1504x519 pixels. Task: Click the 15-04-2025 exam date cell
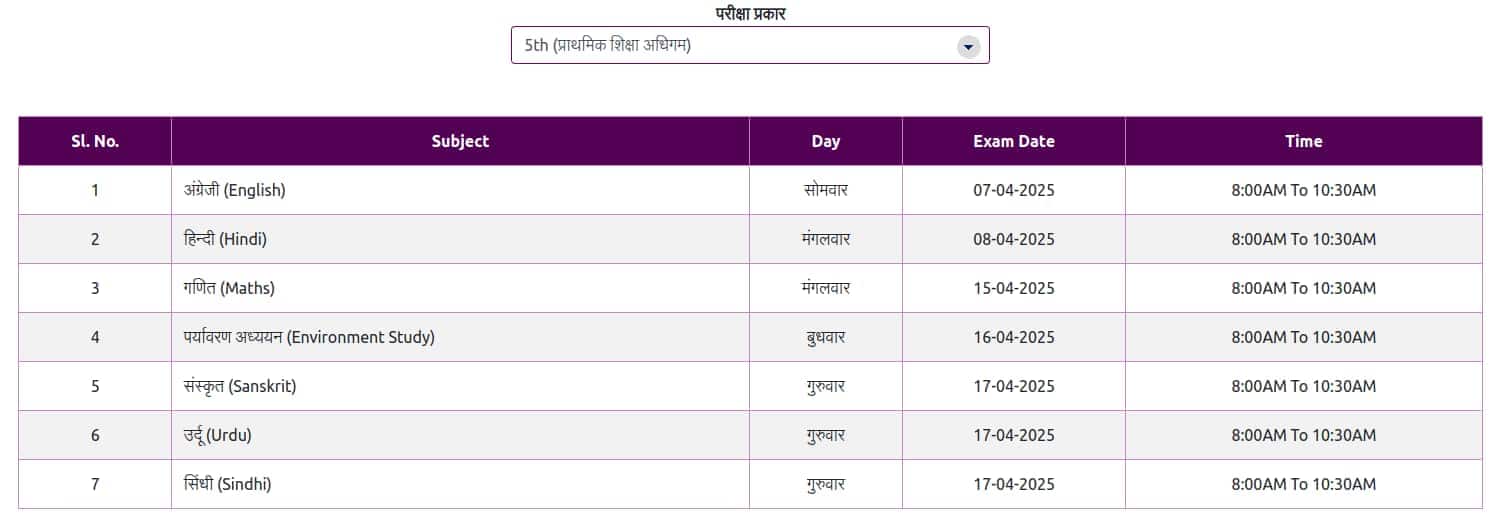coord(1014,288)
